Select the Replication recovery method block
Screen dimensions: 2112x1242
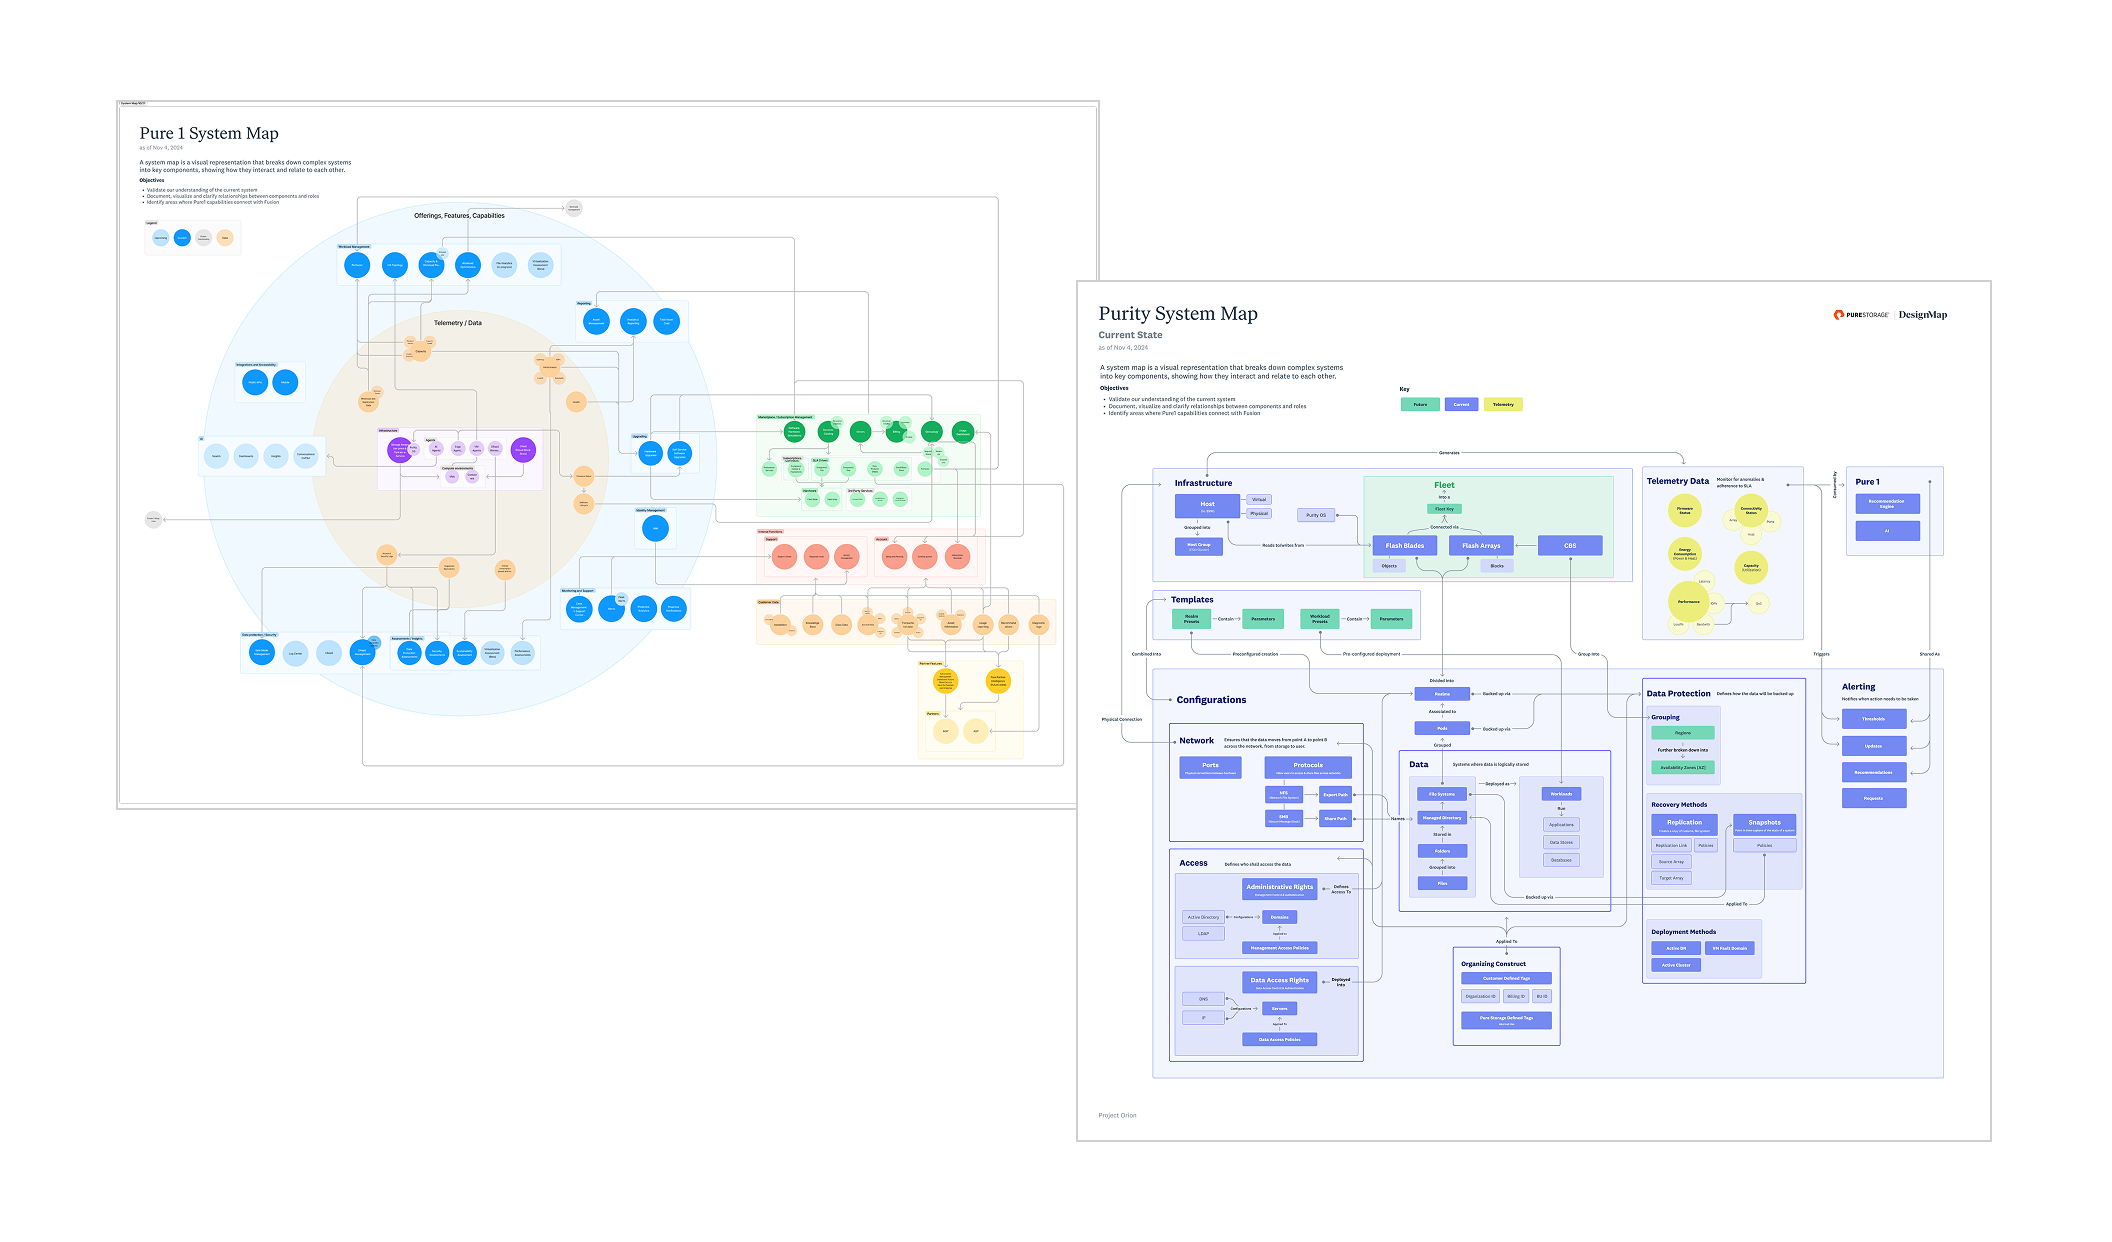click(1684, 824)
